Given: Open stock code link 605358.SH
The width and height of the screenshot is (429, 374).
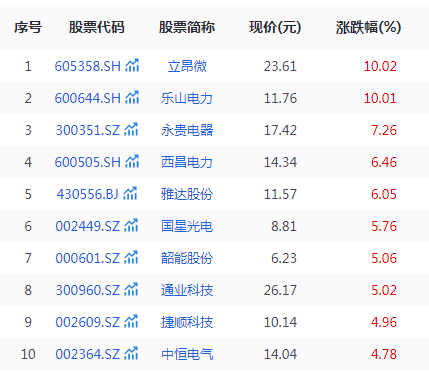Looking at the screenshot, I should [x=88, y=66].
